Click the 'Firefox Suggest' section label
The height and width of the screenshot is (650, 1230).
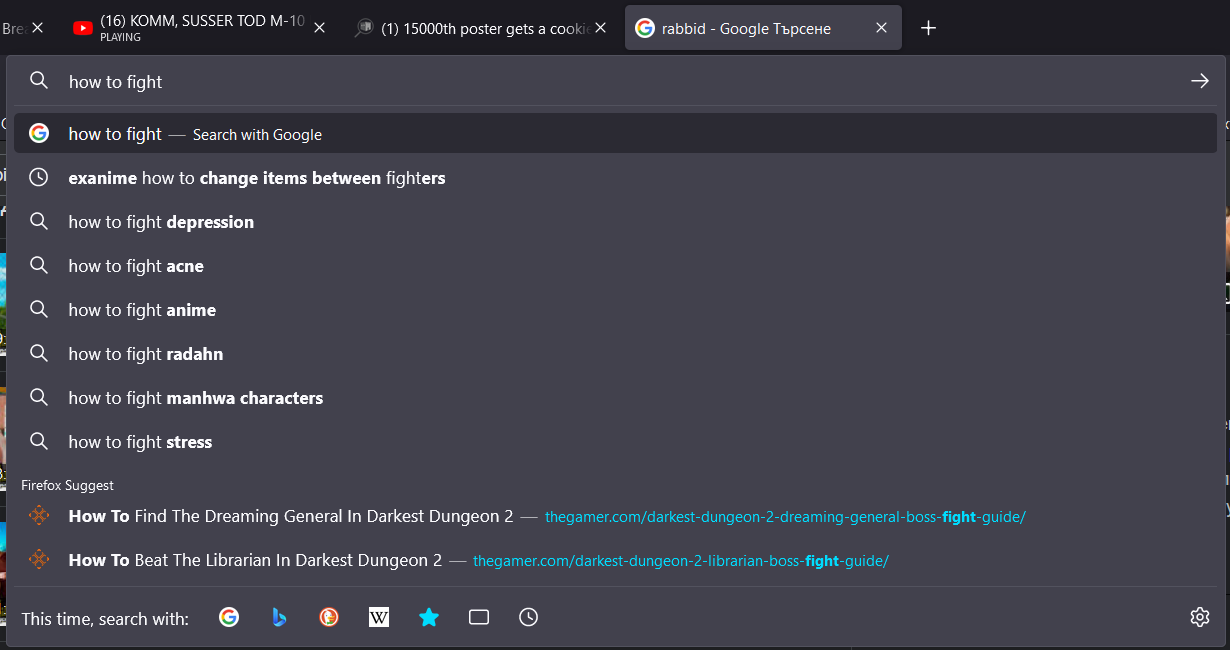[68, 485]
